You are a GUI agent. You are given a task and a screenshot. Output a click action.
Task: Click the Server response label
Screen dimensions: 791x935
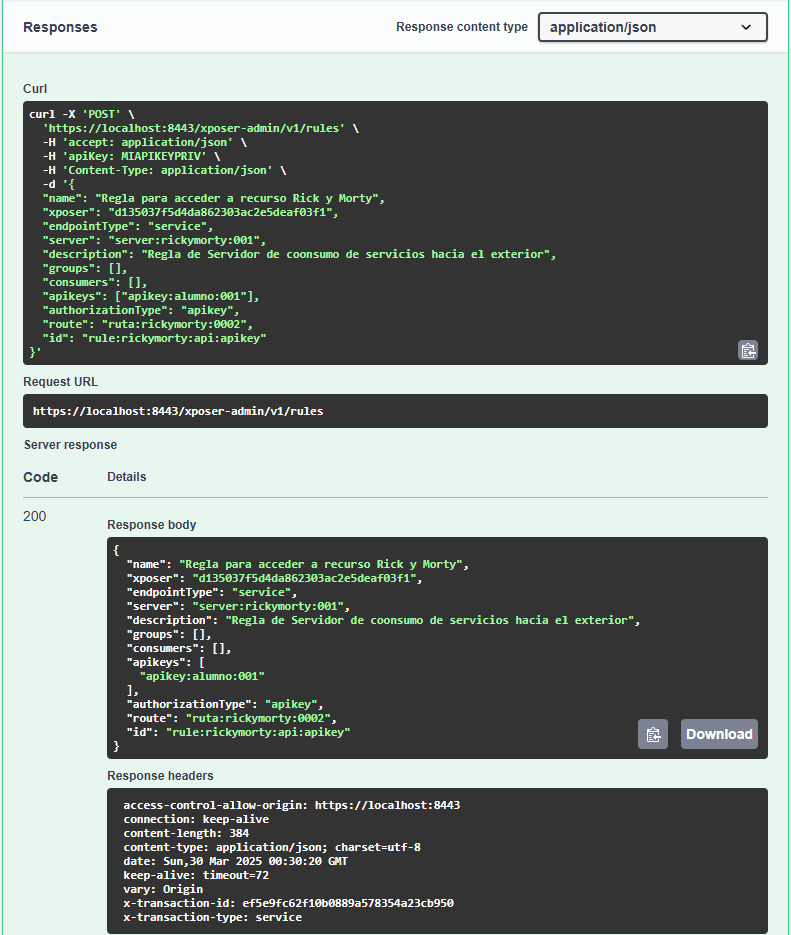click(x=70, y=444)
